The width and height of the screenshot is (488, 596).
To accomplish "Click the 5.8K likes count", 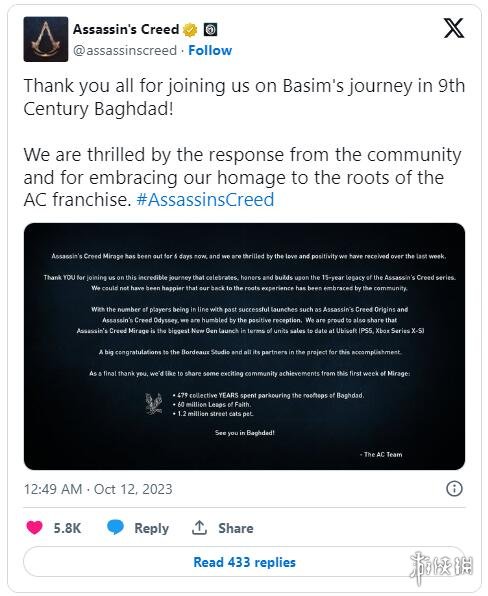I will pyautogui.click(x=67, y=528).
